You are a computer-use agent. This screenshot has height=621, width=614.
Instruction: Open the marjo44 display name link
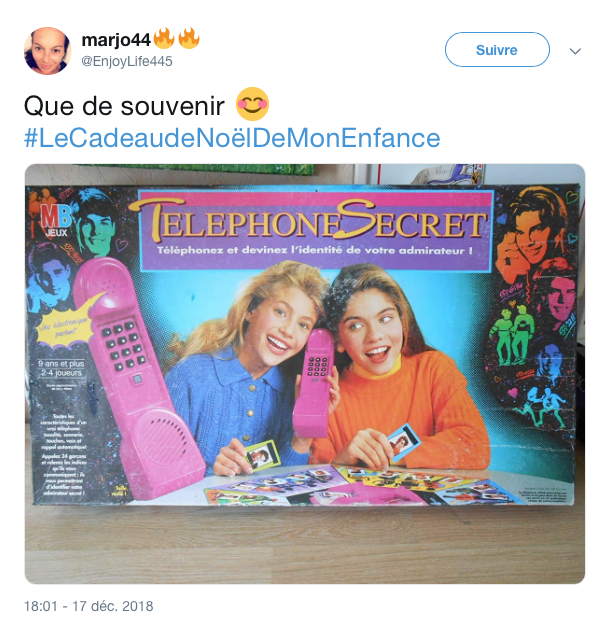pos(116,40)
